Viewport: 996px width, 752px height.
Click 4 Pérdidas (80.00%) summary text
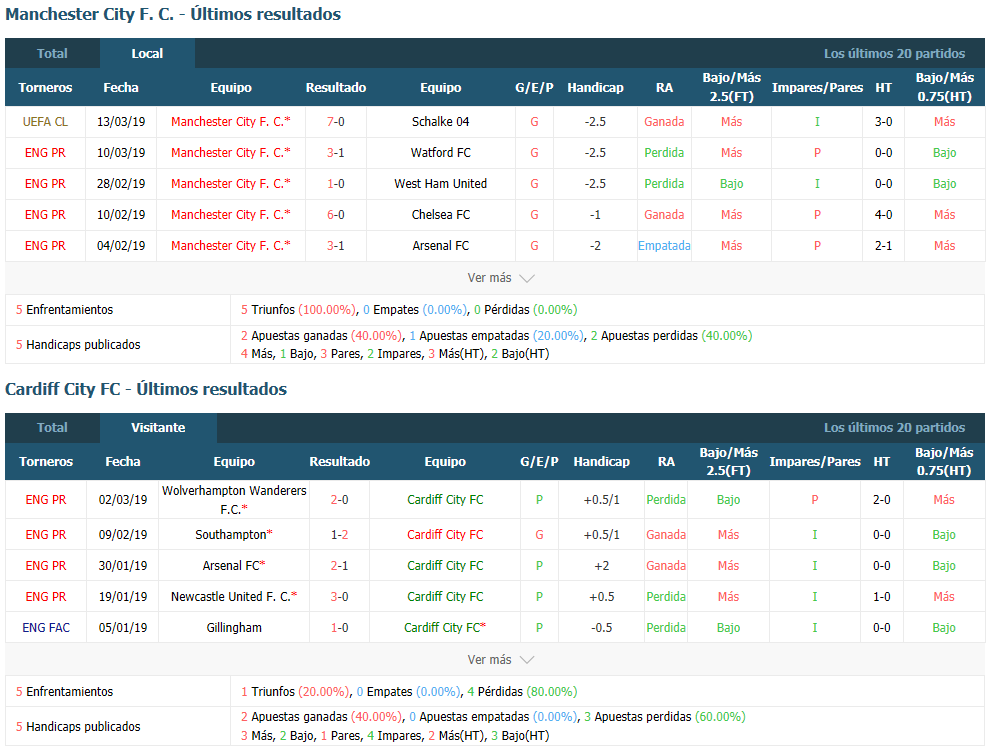click(x=522, y=692)
